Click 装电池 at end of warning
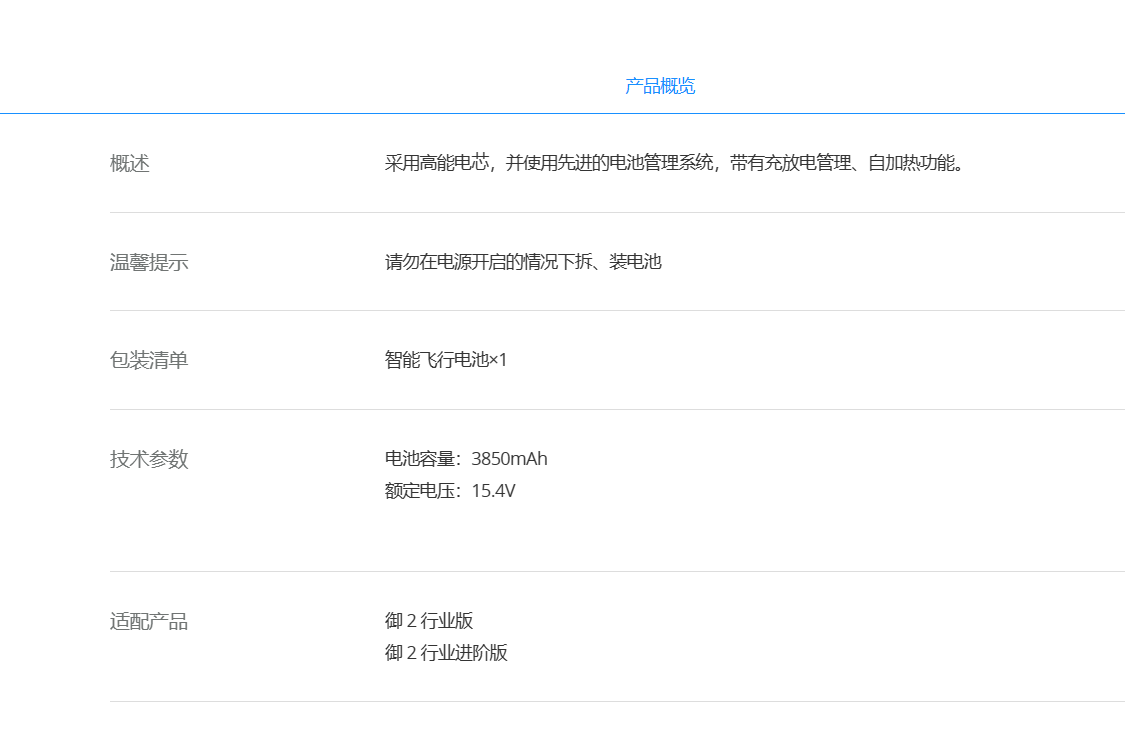This screenshot has height=744, width=1125. click(636, 262)
